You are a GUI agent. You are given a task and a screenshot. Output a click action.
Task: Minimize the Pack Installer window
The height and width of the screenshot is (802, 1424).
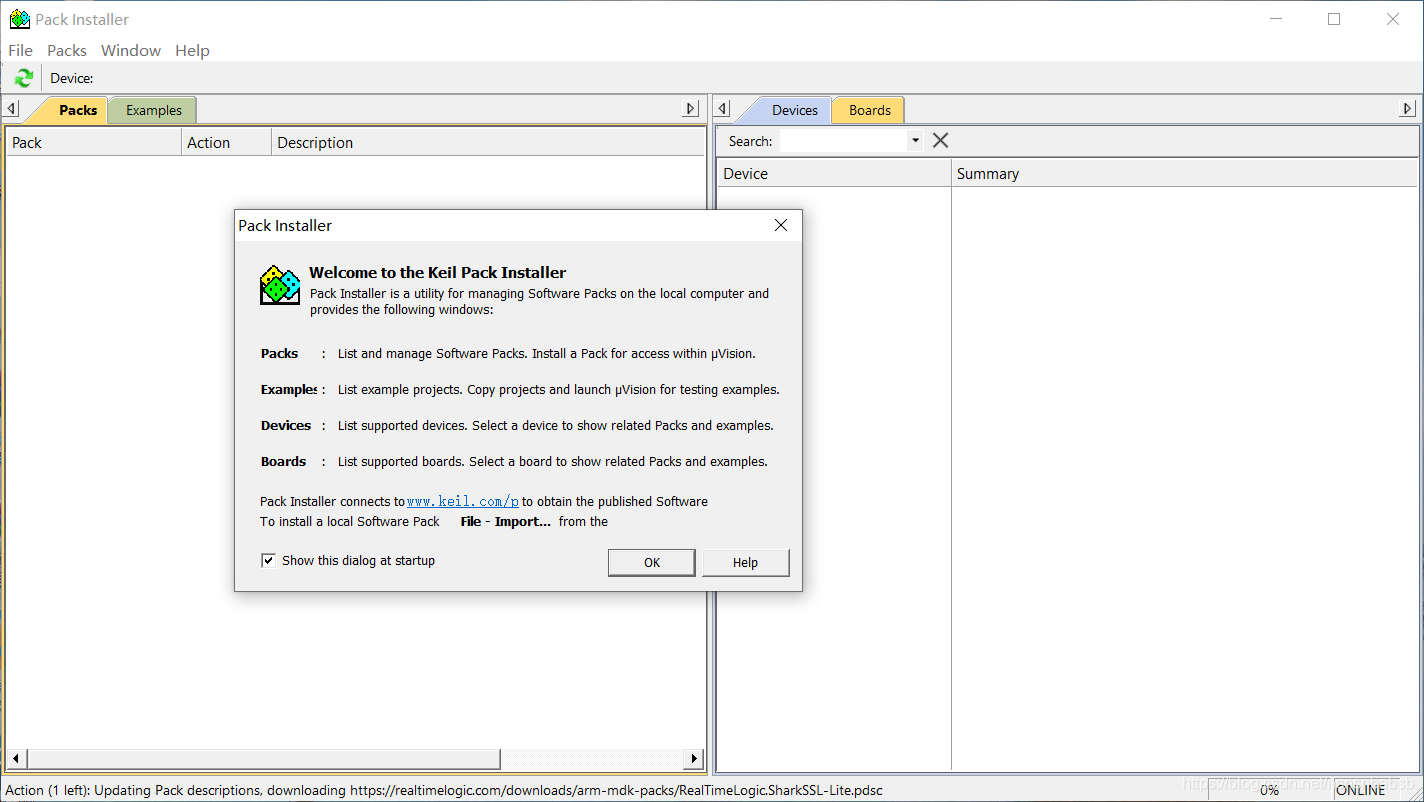pos(1275,19)
